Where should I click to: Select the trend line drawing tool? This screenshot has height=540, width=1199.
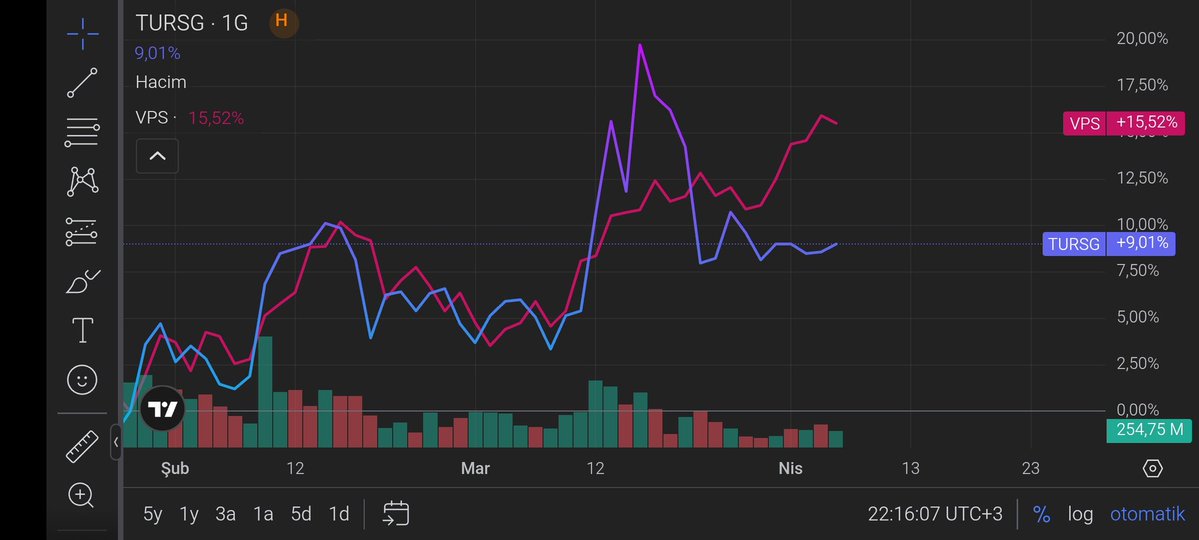[x=82, y=83]
